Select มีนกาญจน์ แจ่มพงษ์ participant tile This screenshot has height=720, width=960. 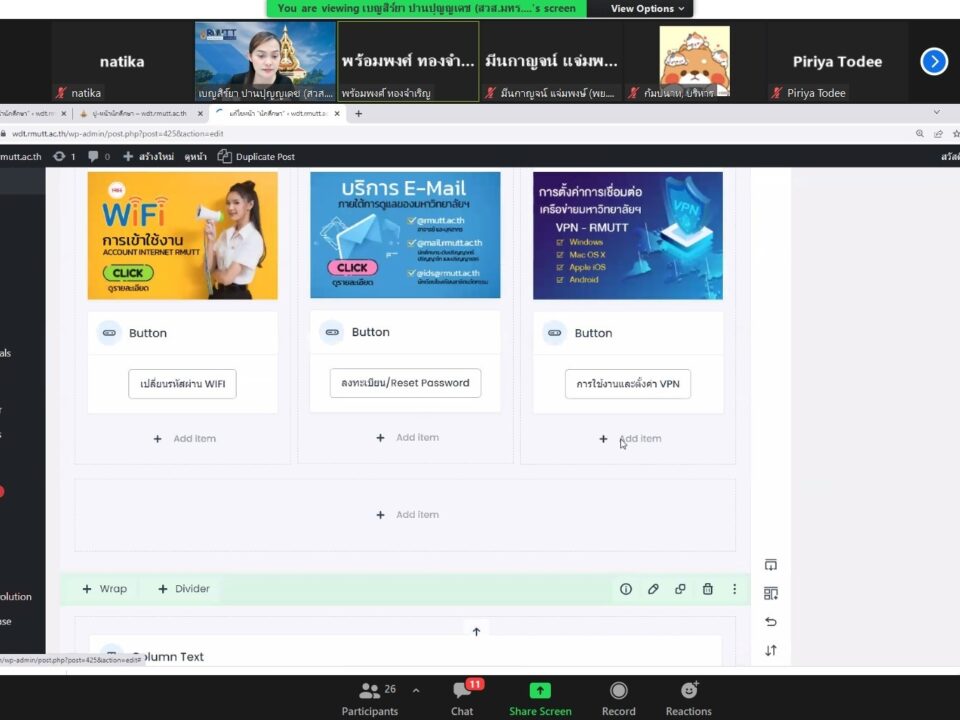(x=551, y=61)
